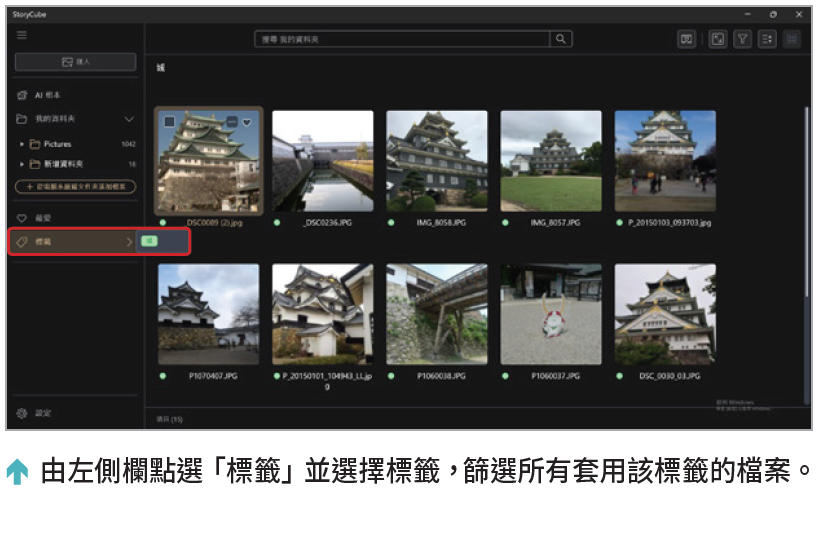Select the green 城 tag in flyout
This screenshot has height=533, width=818.
[149, 241]
